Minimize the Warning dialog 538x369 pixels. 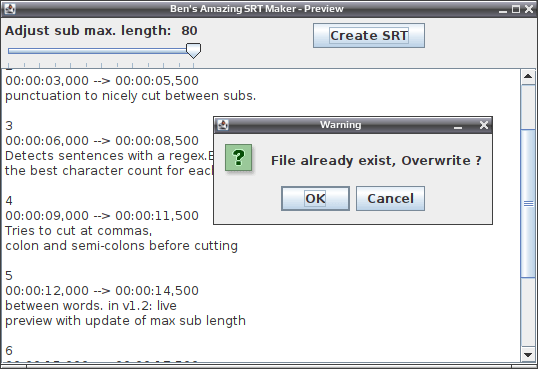coord(458,125)
